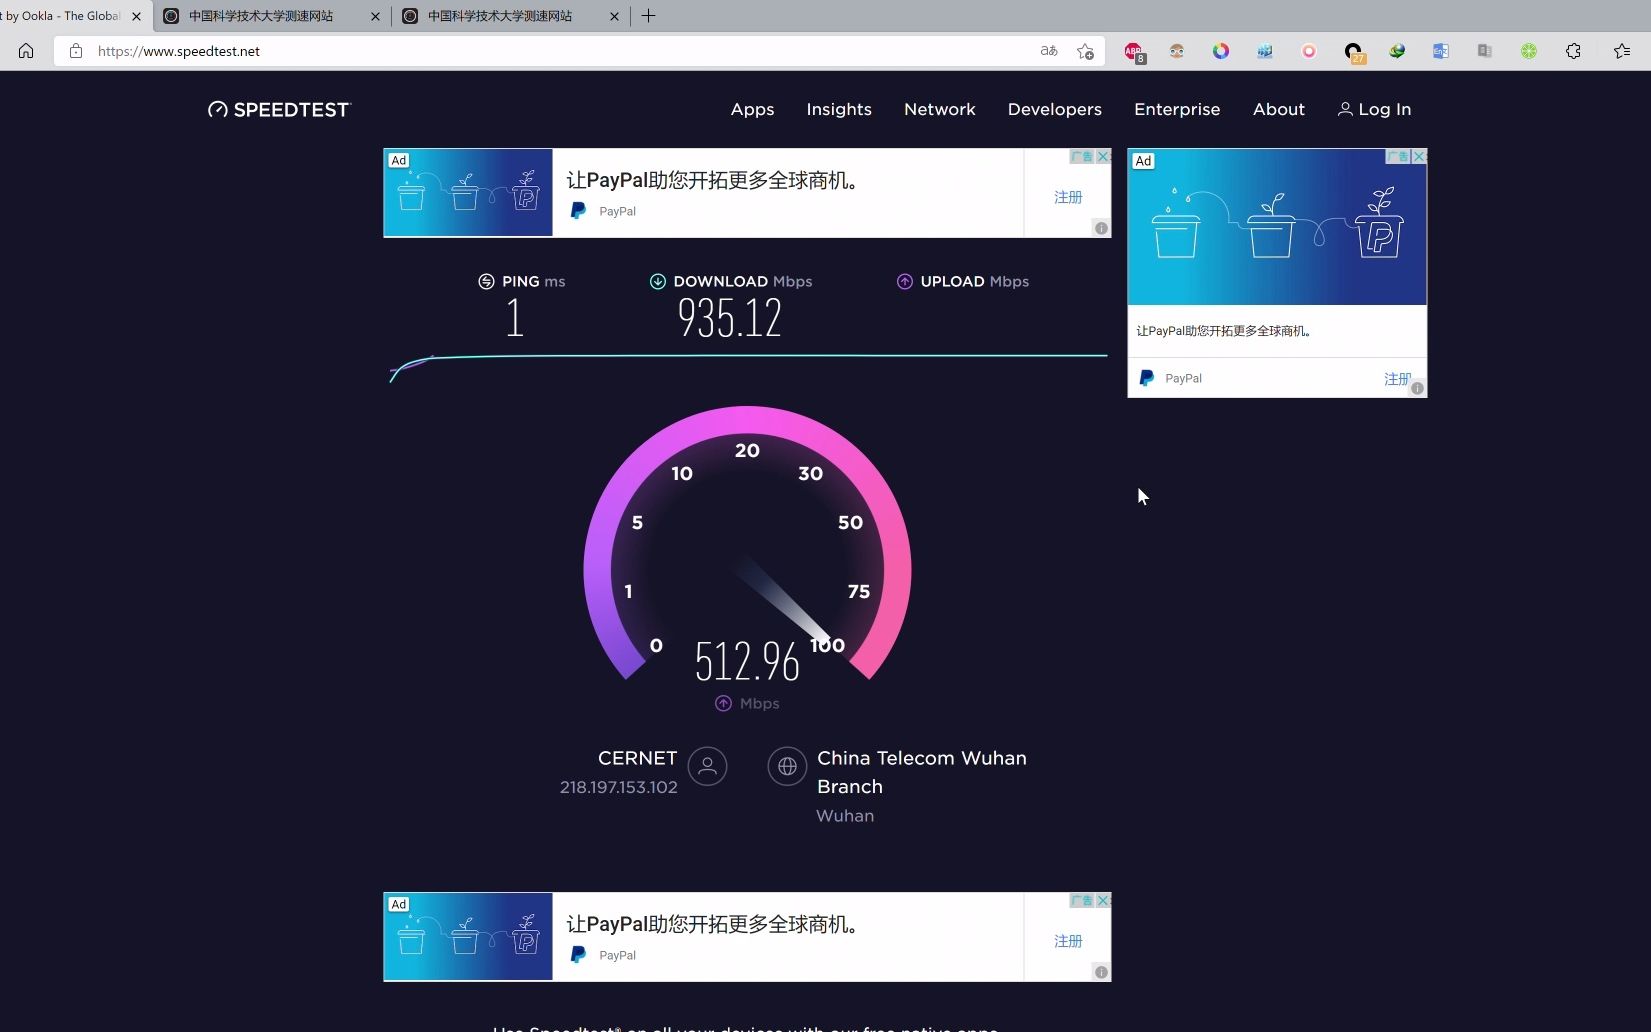Open the About navigation item
The height and width of the screenshot is (1032, 1651).
click(1278, 109)
